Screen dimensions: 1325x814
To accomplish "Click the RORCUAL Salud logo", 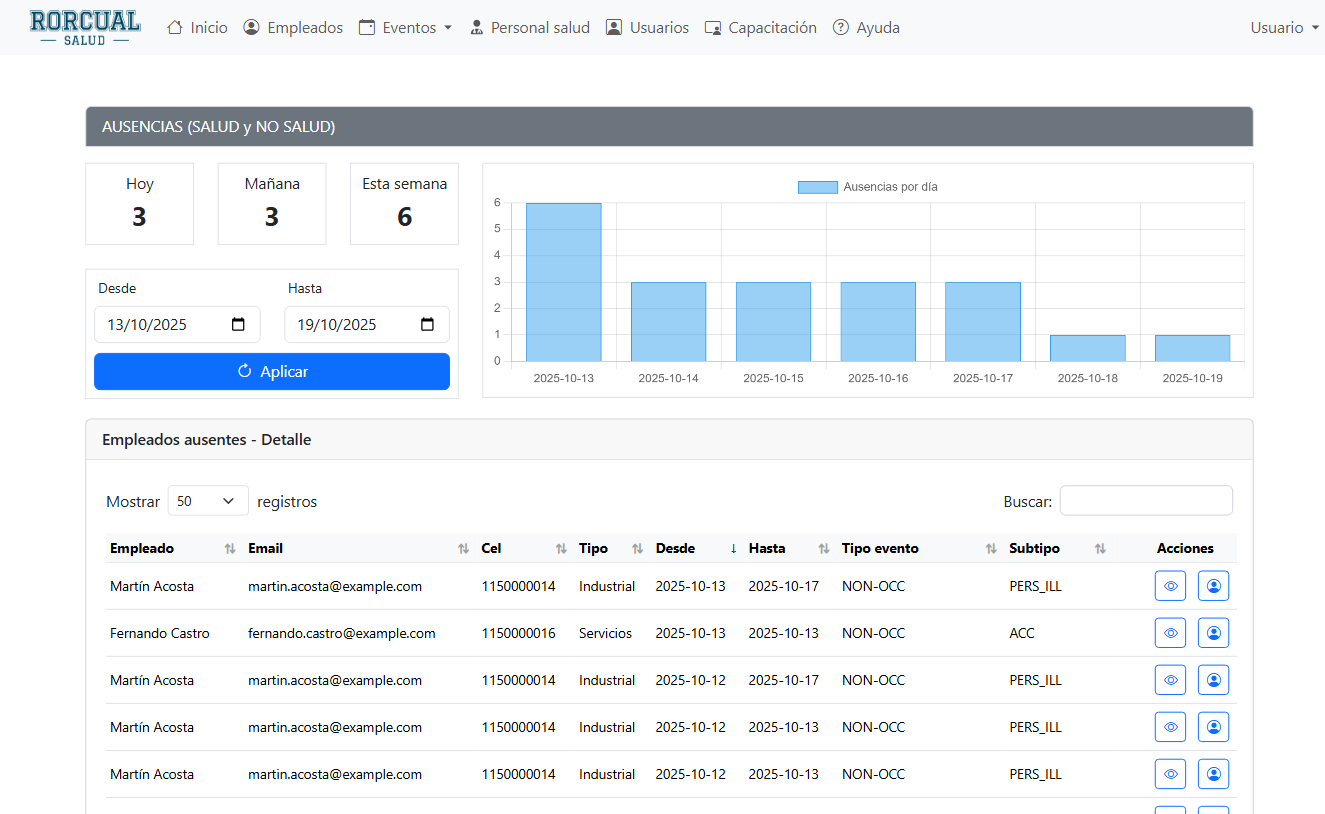I will pyautogui.click(x=85, y=28).
